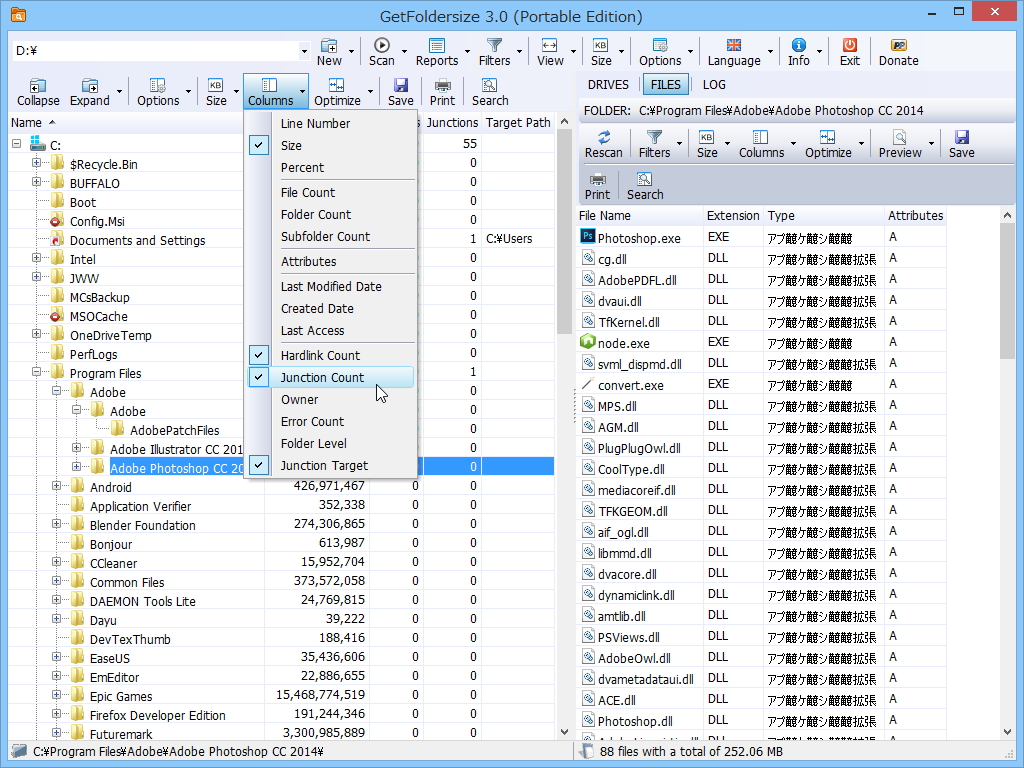This screenshot has height=768, width=1024.
Task: Toggle the Hardlink Count column
Action: click(x=320, y=356)
